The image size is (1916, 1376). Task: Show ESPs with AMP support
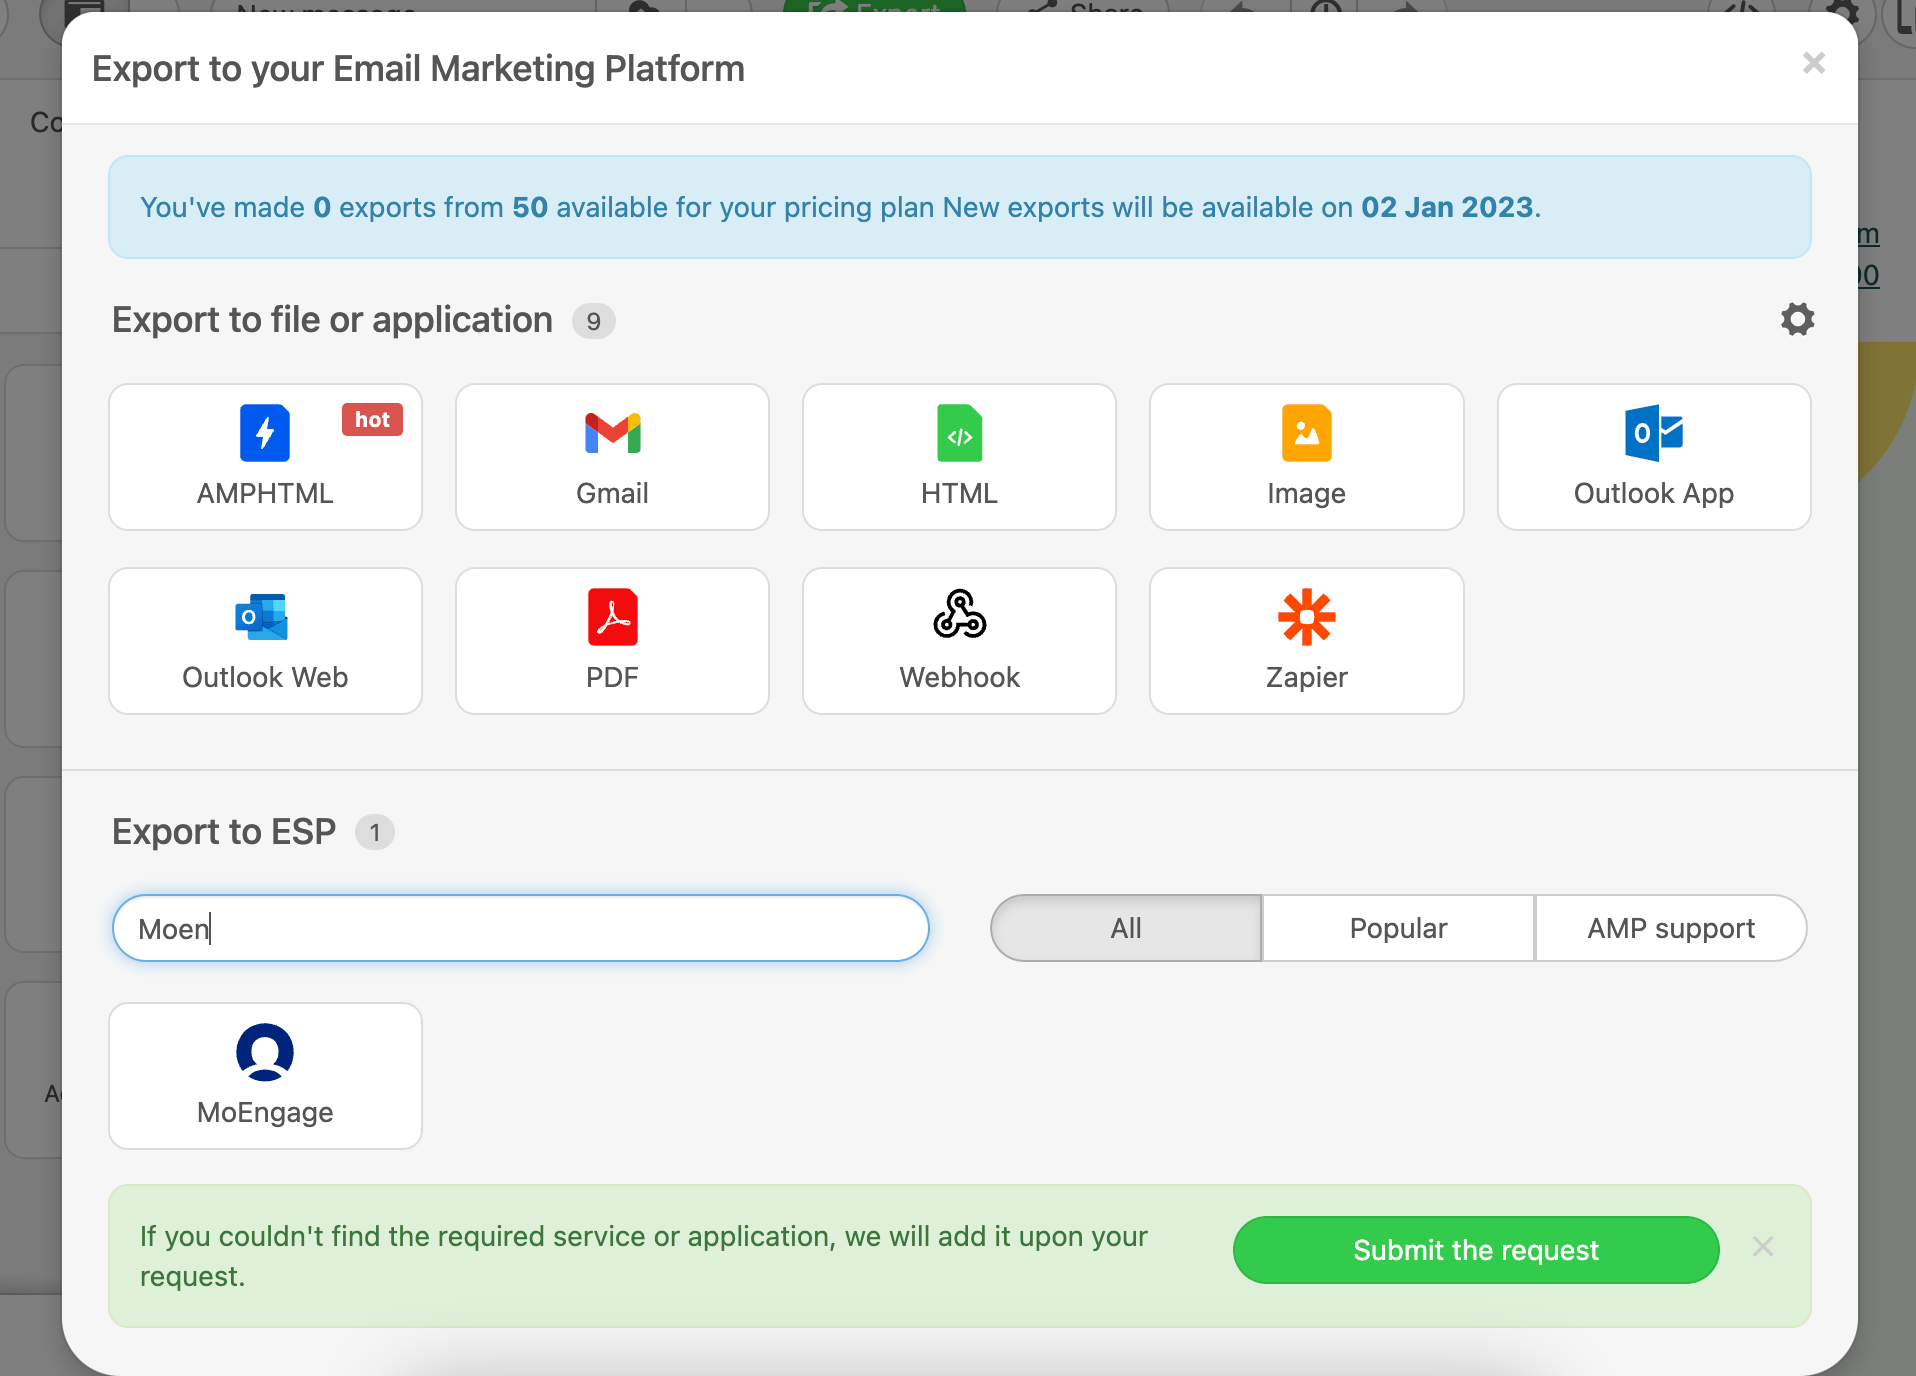[x=1671, y=928]
